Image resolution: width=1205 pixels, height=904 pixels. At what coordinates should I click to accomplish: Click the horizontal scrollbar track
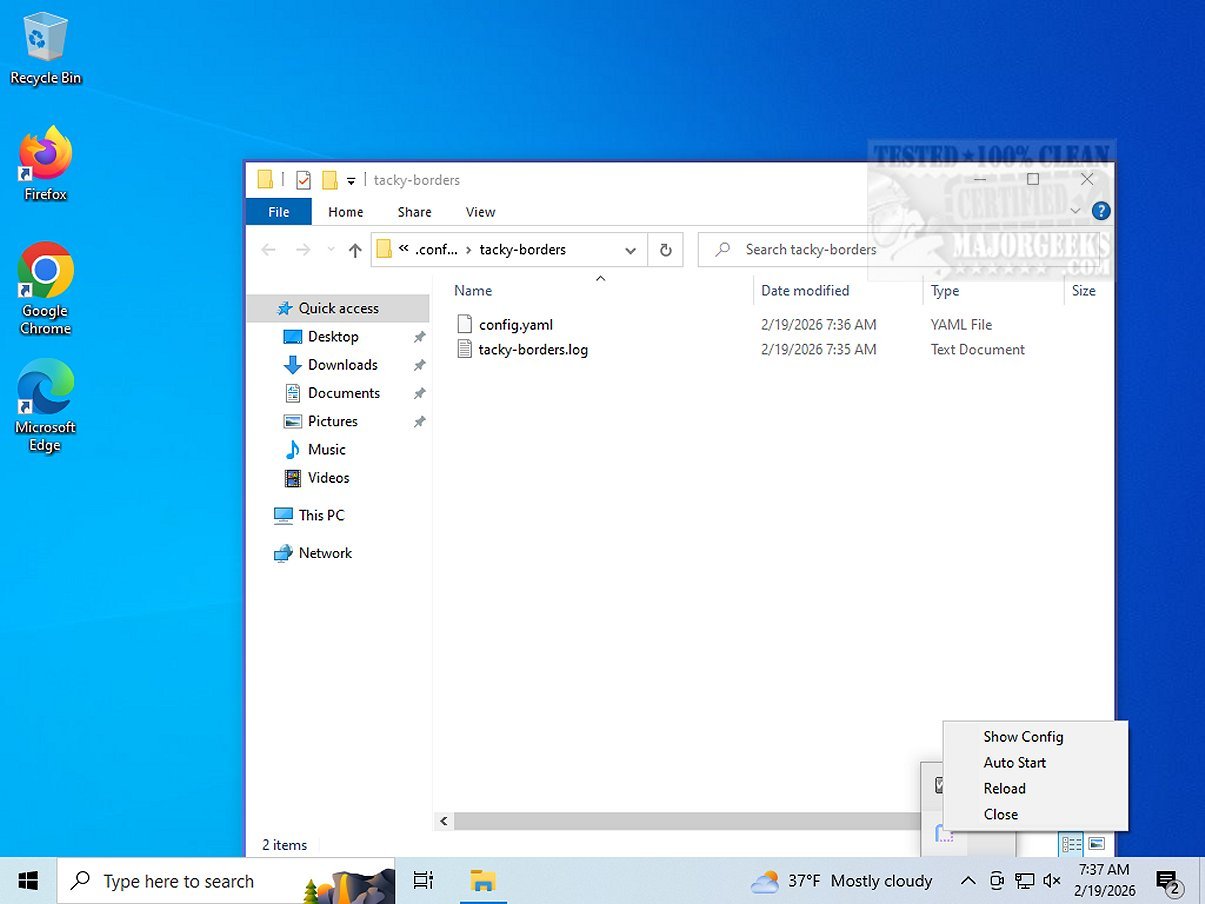coord(680,821)
